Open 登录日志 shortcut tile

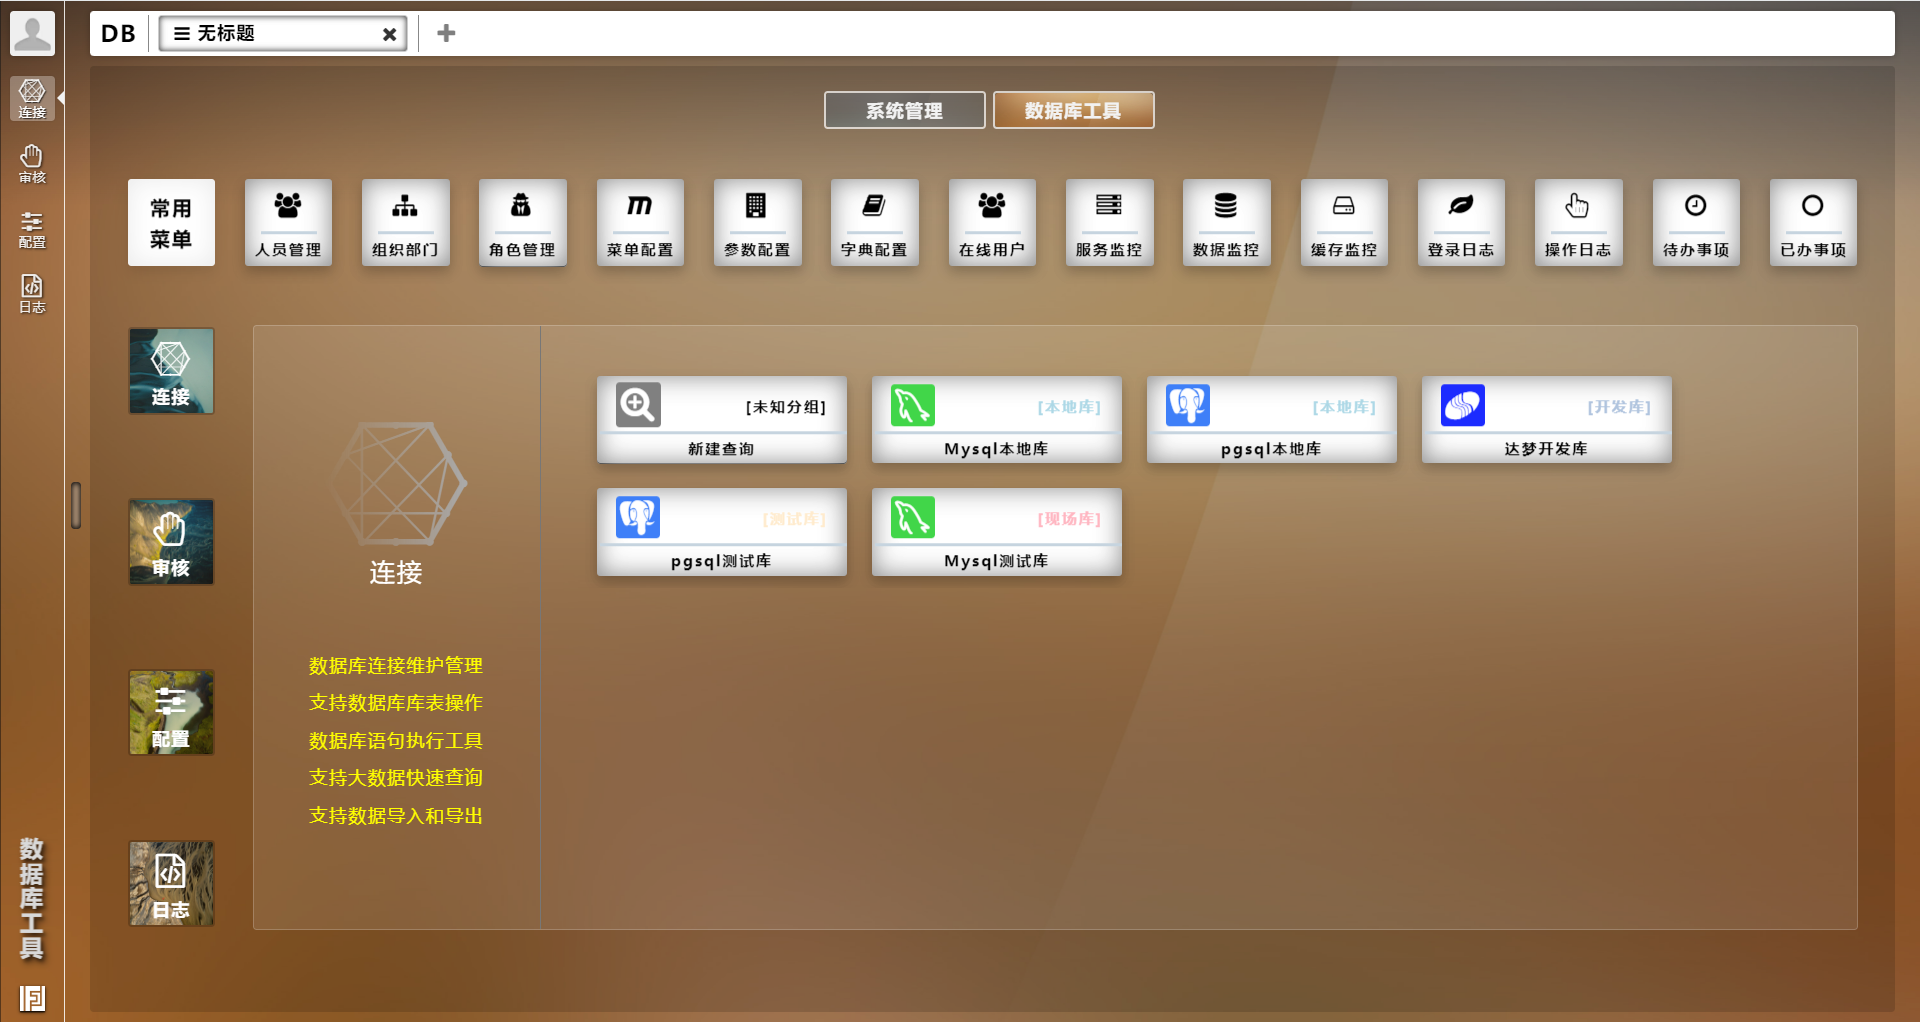coord(1461,222)
